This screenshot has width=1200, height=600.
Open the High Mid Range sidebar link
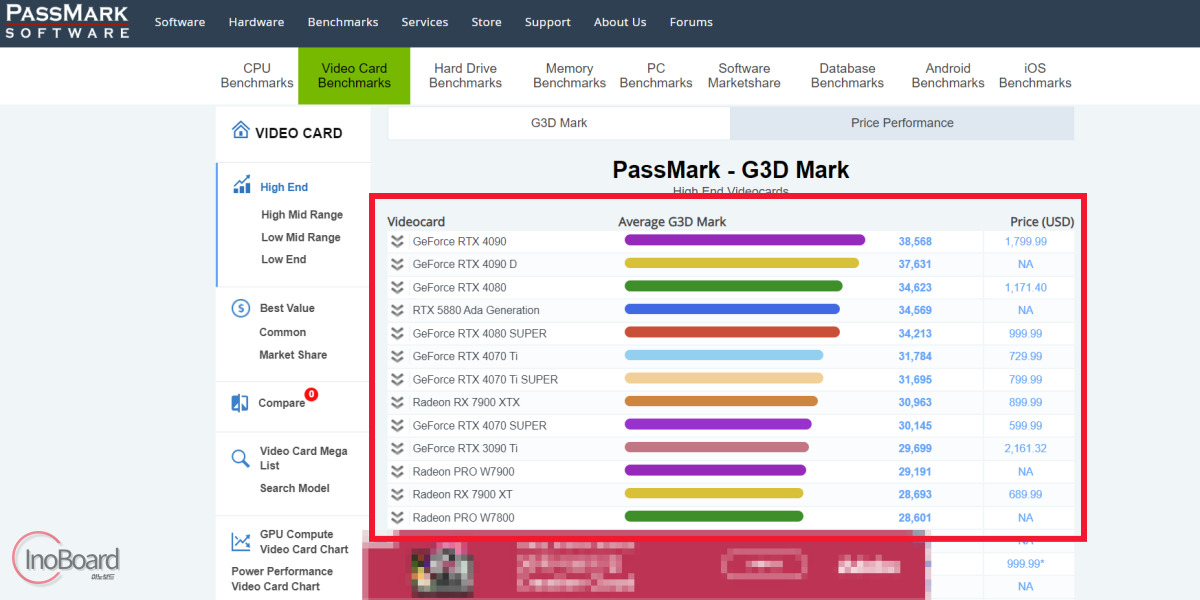pos(302,215)
